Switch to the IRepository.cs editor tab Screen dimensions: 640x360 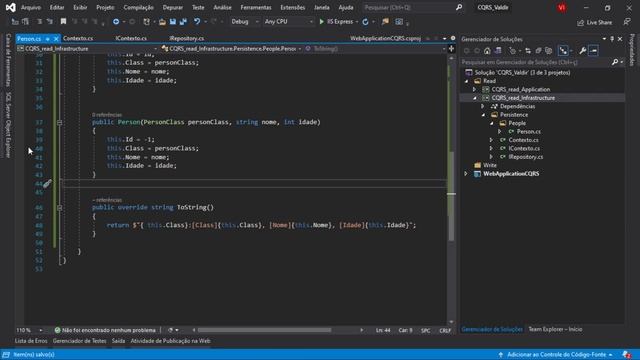[187, 38]
